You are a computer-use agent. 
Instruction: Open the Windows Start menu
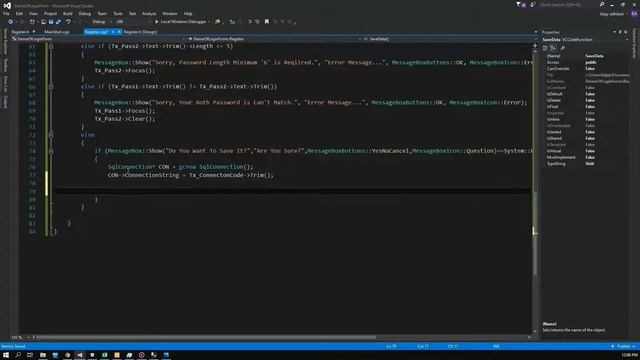pyautogui.click(x=6, y=355)
